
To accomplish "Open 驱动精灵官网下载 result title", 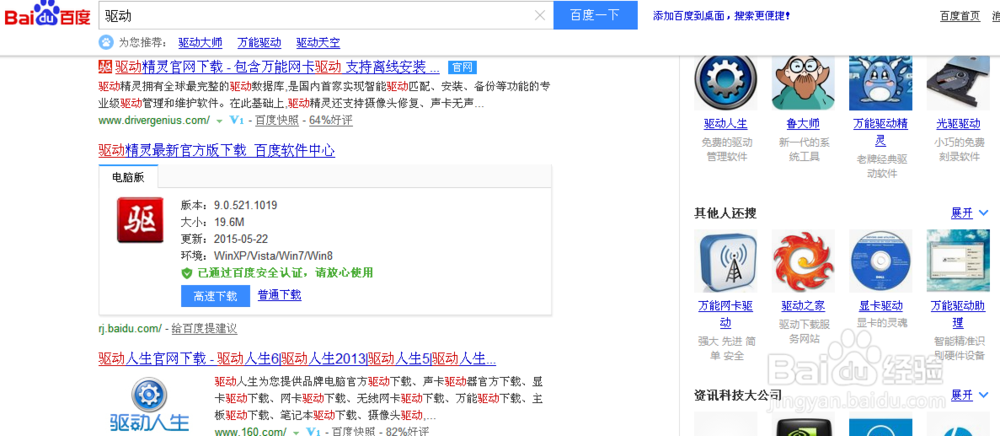I will click(x=277, y=67).
